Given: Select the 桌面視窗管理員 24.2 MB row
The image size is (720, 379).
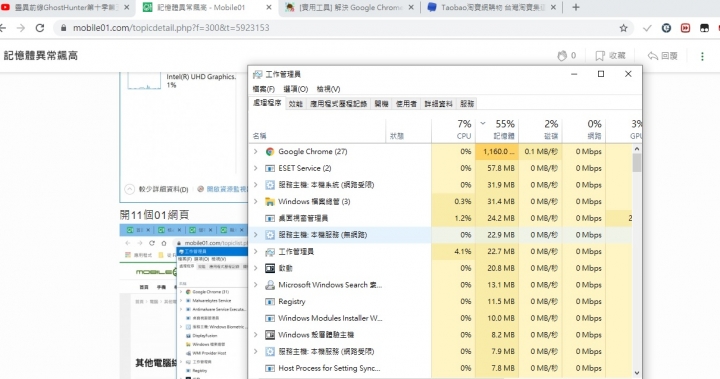Looking at the screenshot, I should pyautogui.click(x=441, y=218).
